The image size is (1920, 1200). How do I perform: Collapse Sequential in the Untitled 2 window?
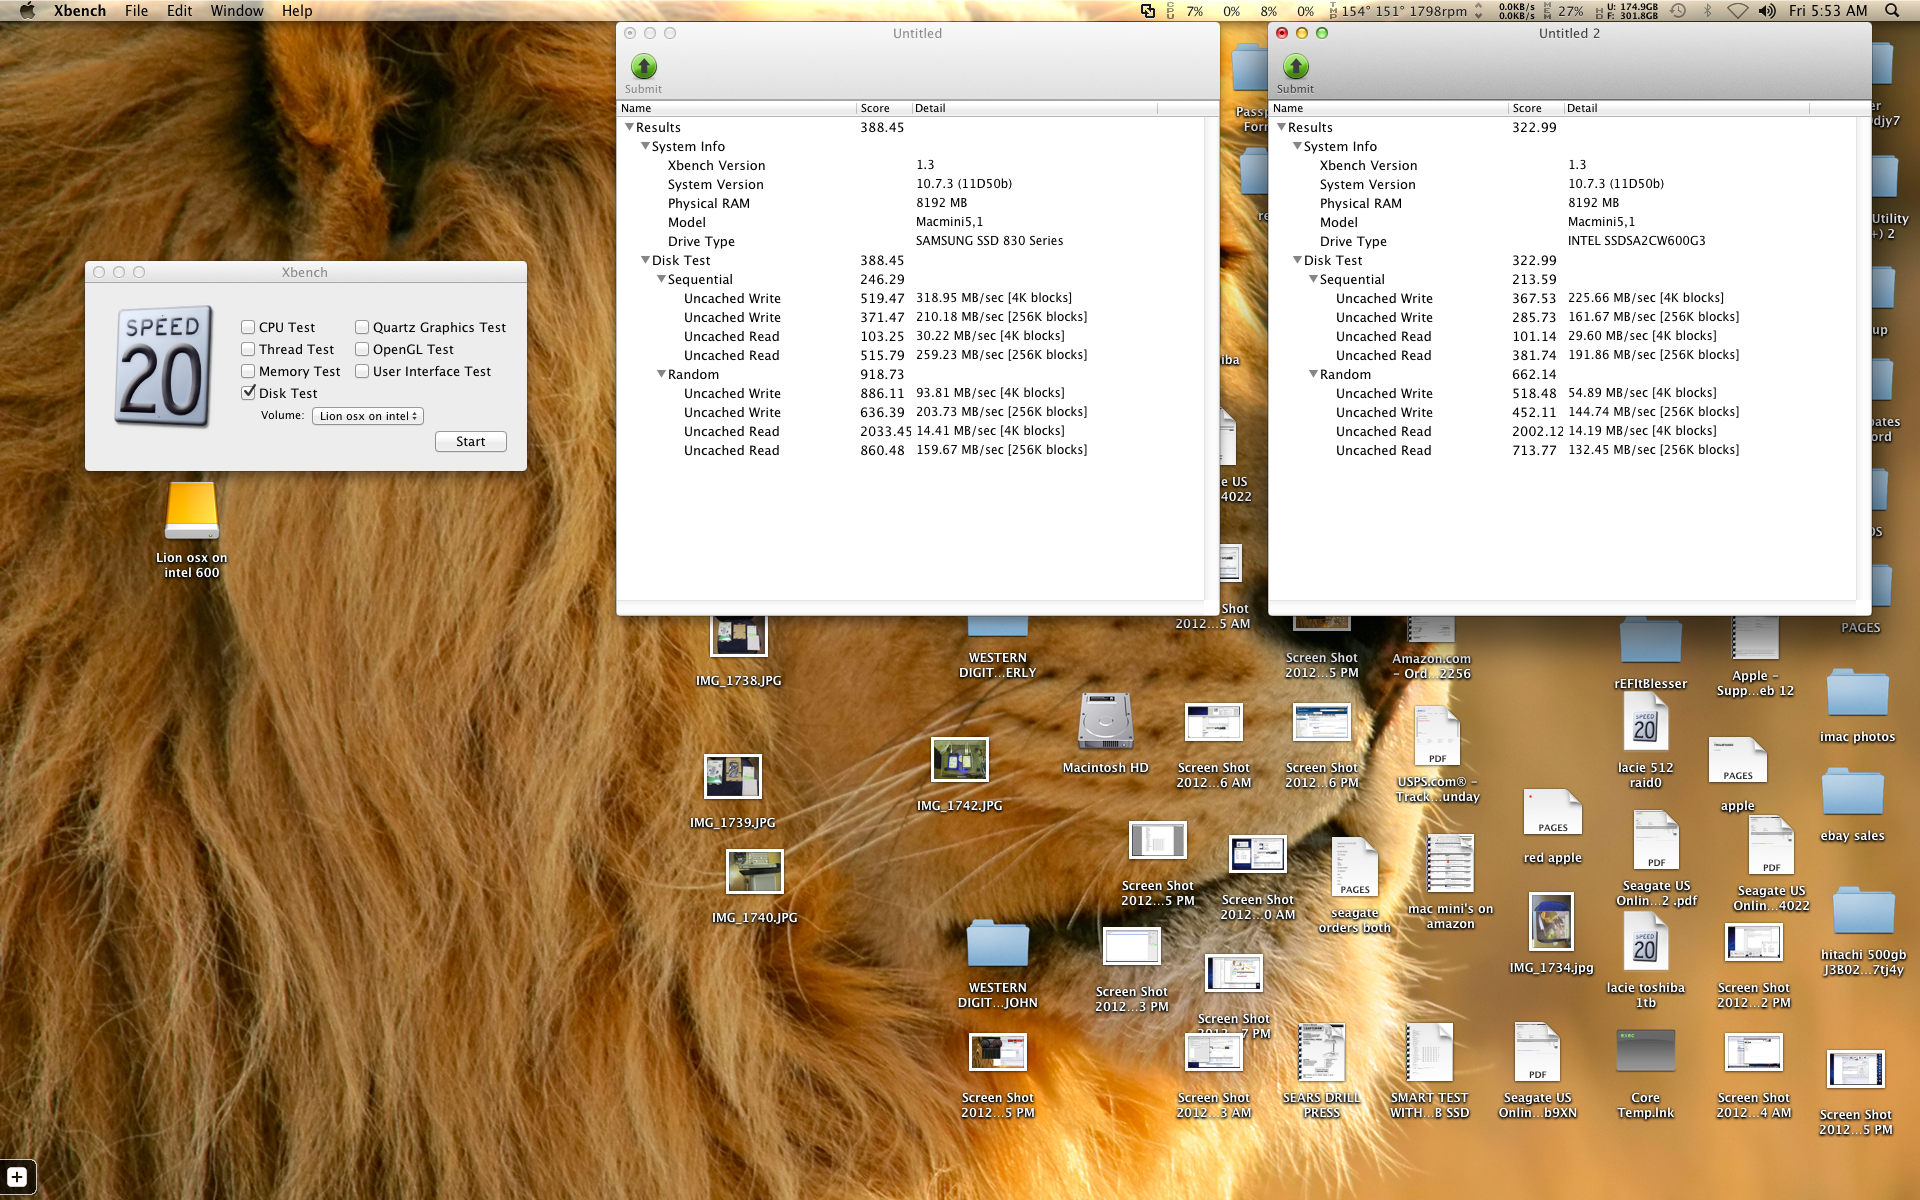point(1313,279)
